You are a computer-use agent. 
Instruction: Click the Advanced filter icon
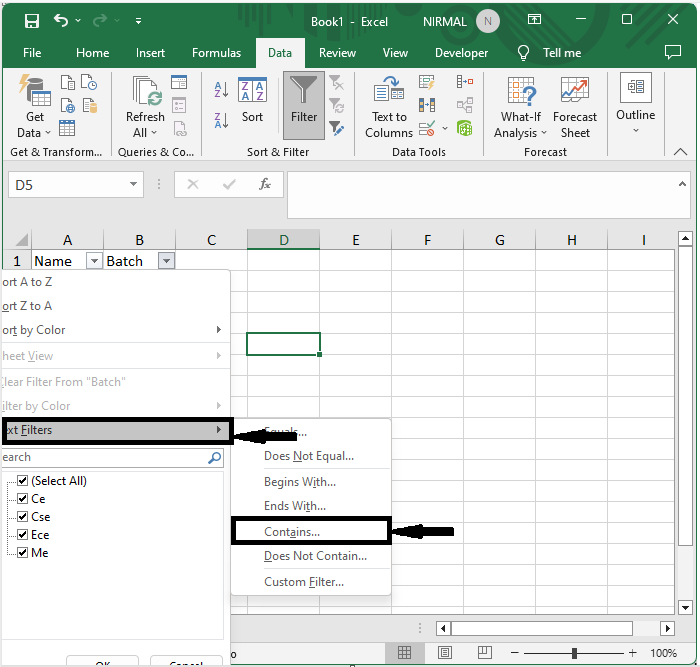(337, 129)
